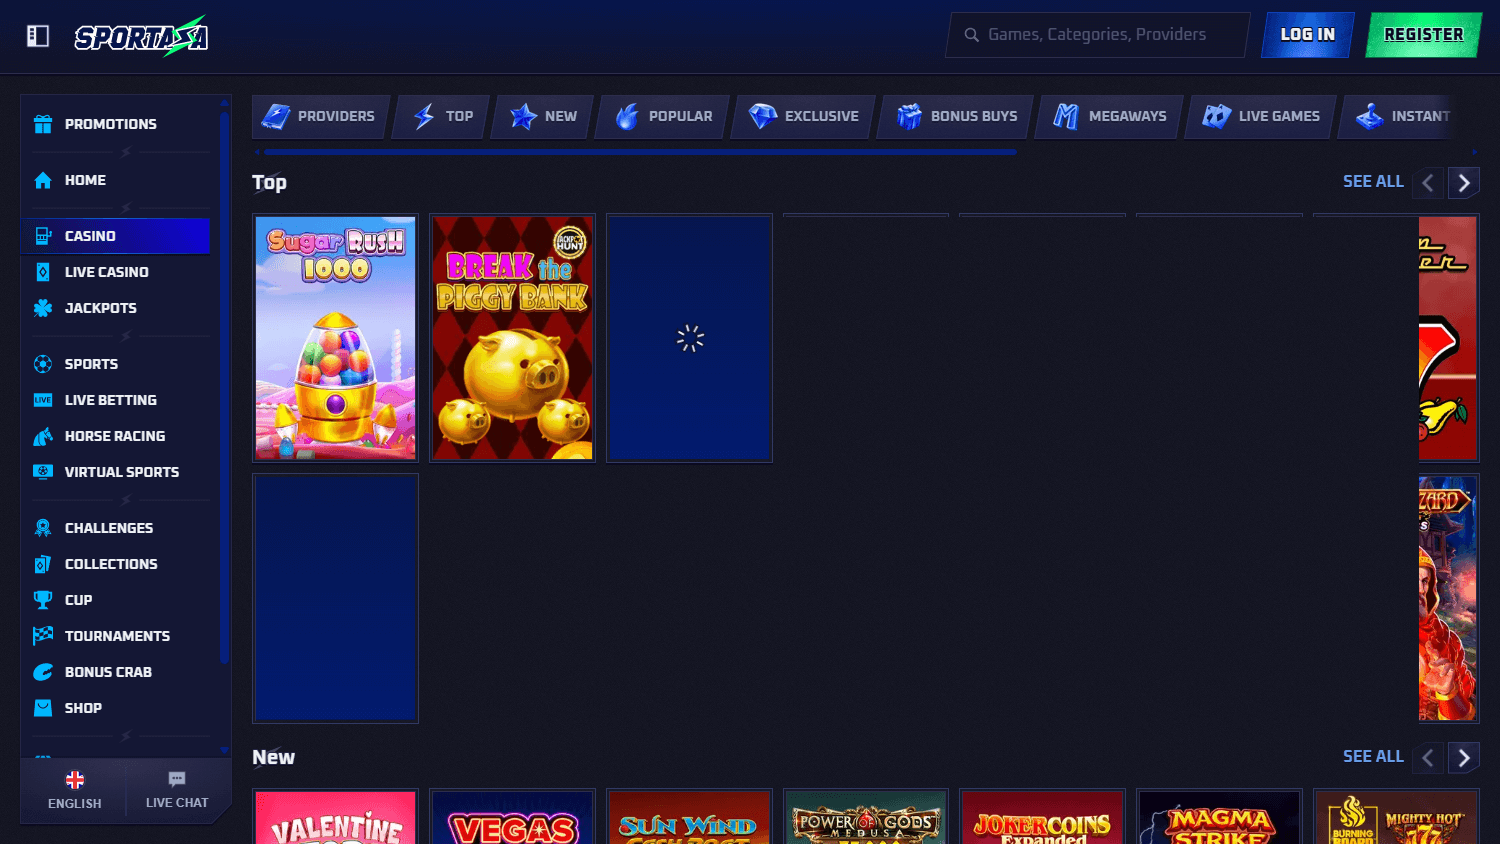Click the Bonus Crab icon
The image size is (1500, 844).
point(43,672)
